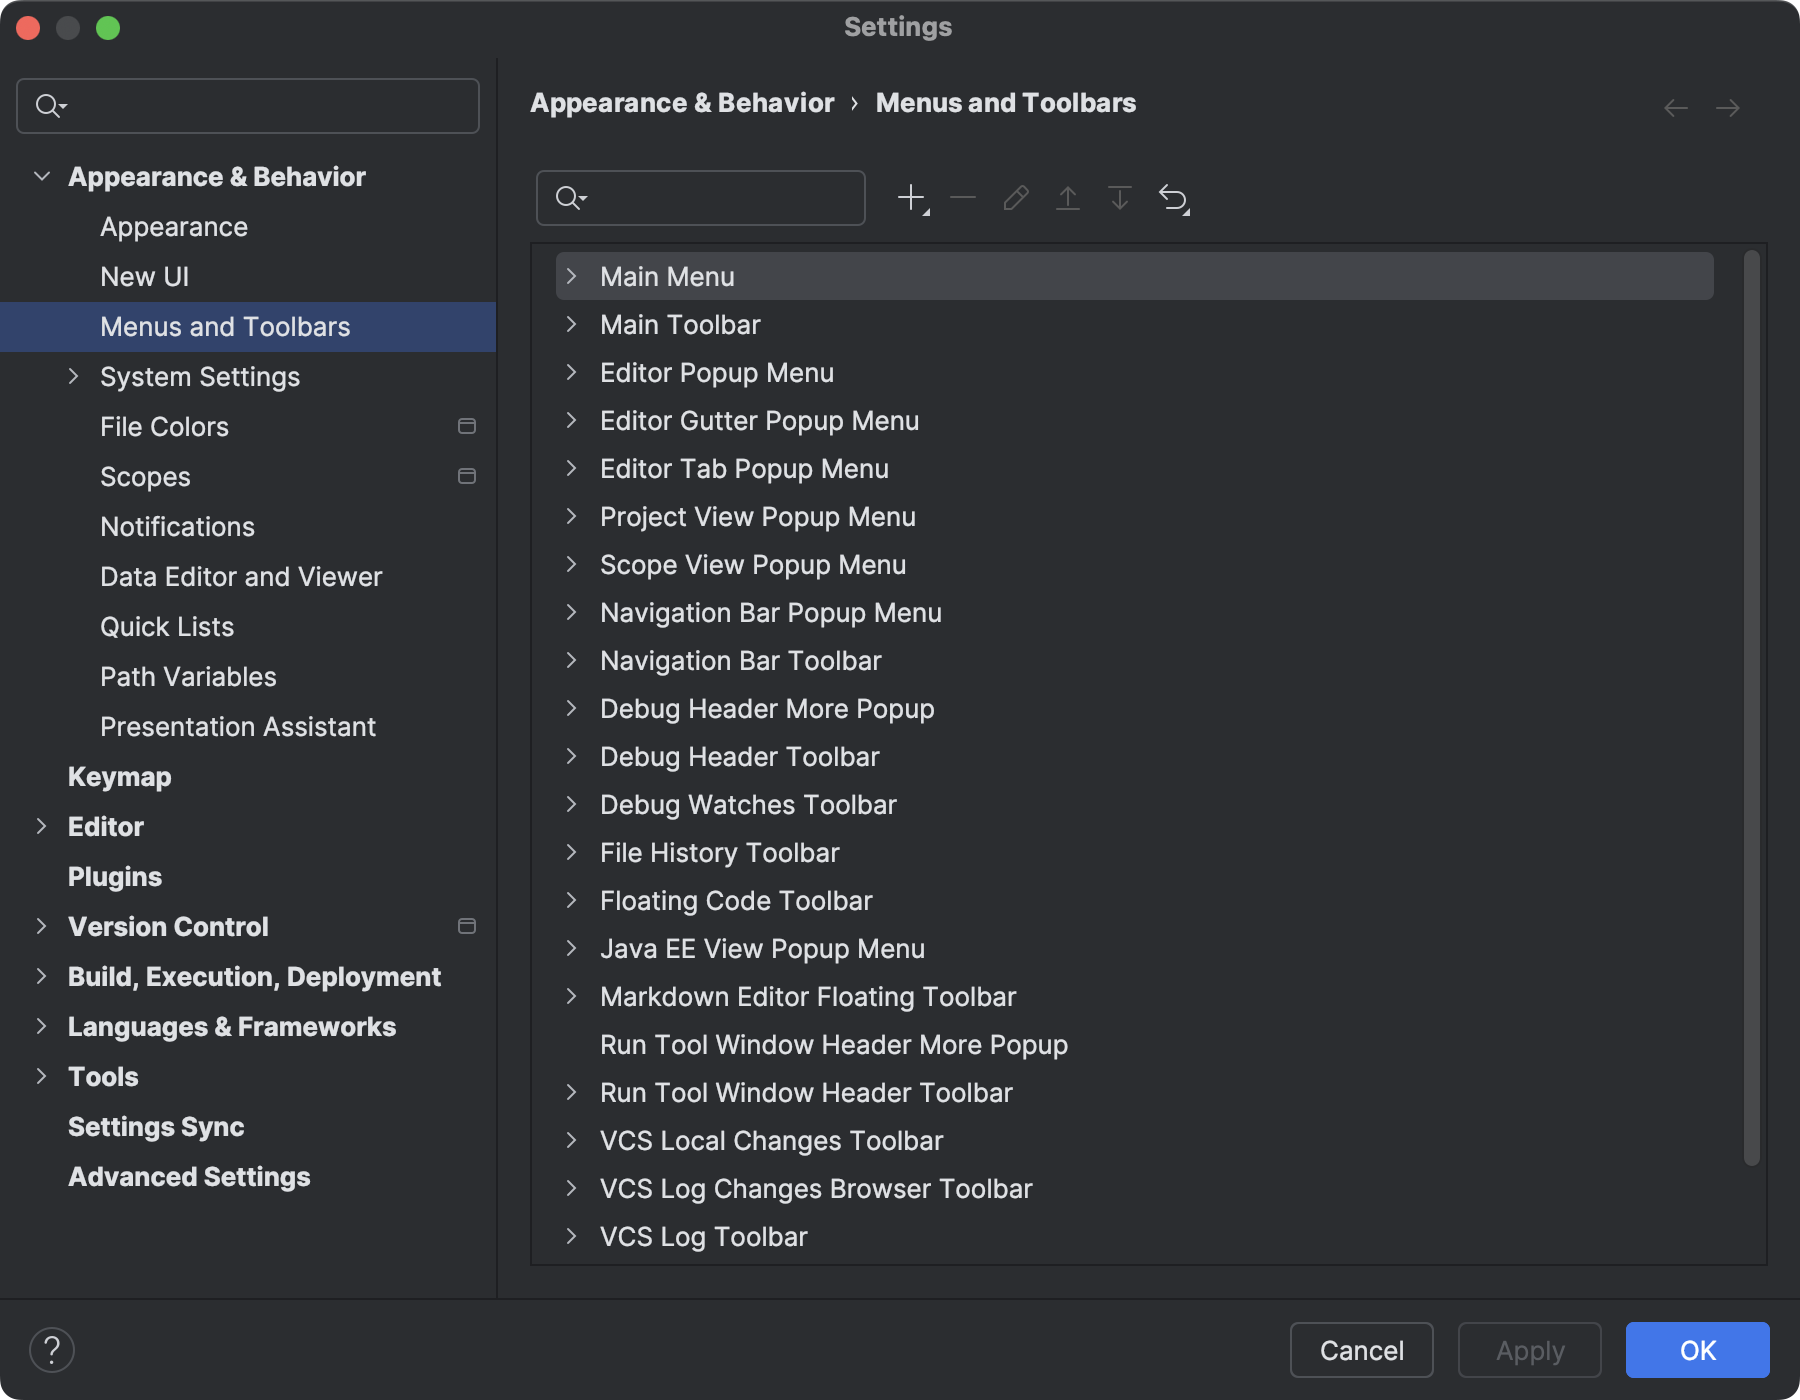Expand the Main Menu entry
This screenshot has height=1400, width=1800.
point(572,276)
